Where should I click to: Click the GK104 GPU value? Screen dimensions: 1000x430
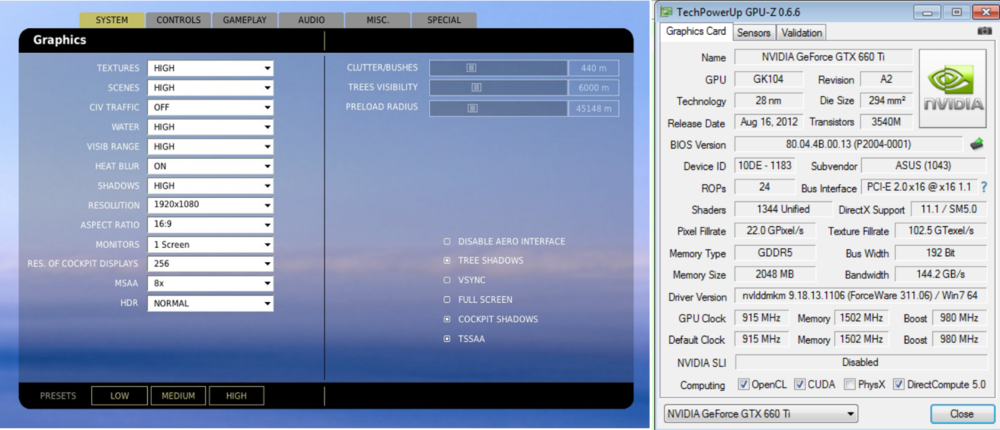(x=770, y=79)
